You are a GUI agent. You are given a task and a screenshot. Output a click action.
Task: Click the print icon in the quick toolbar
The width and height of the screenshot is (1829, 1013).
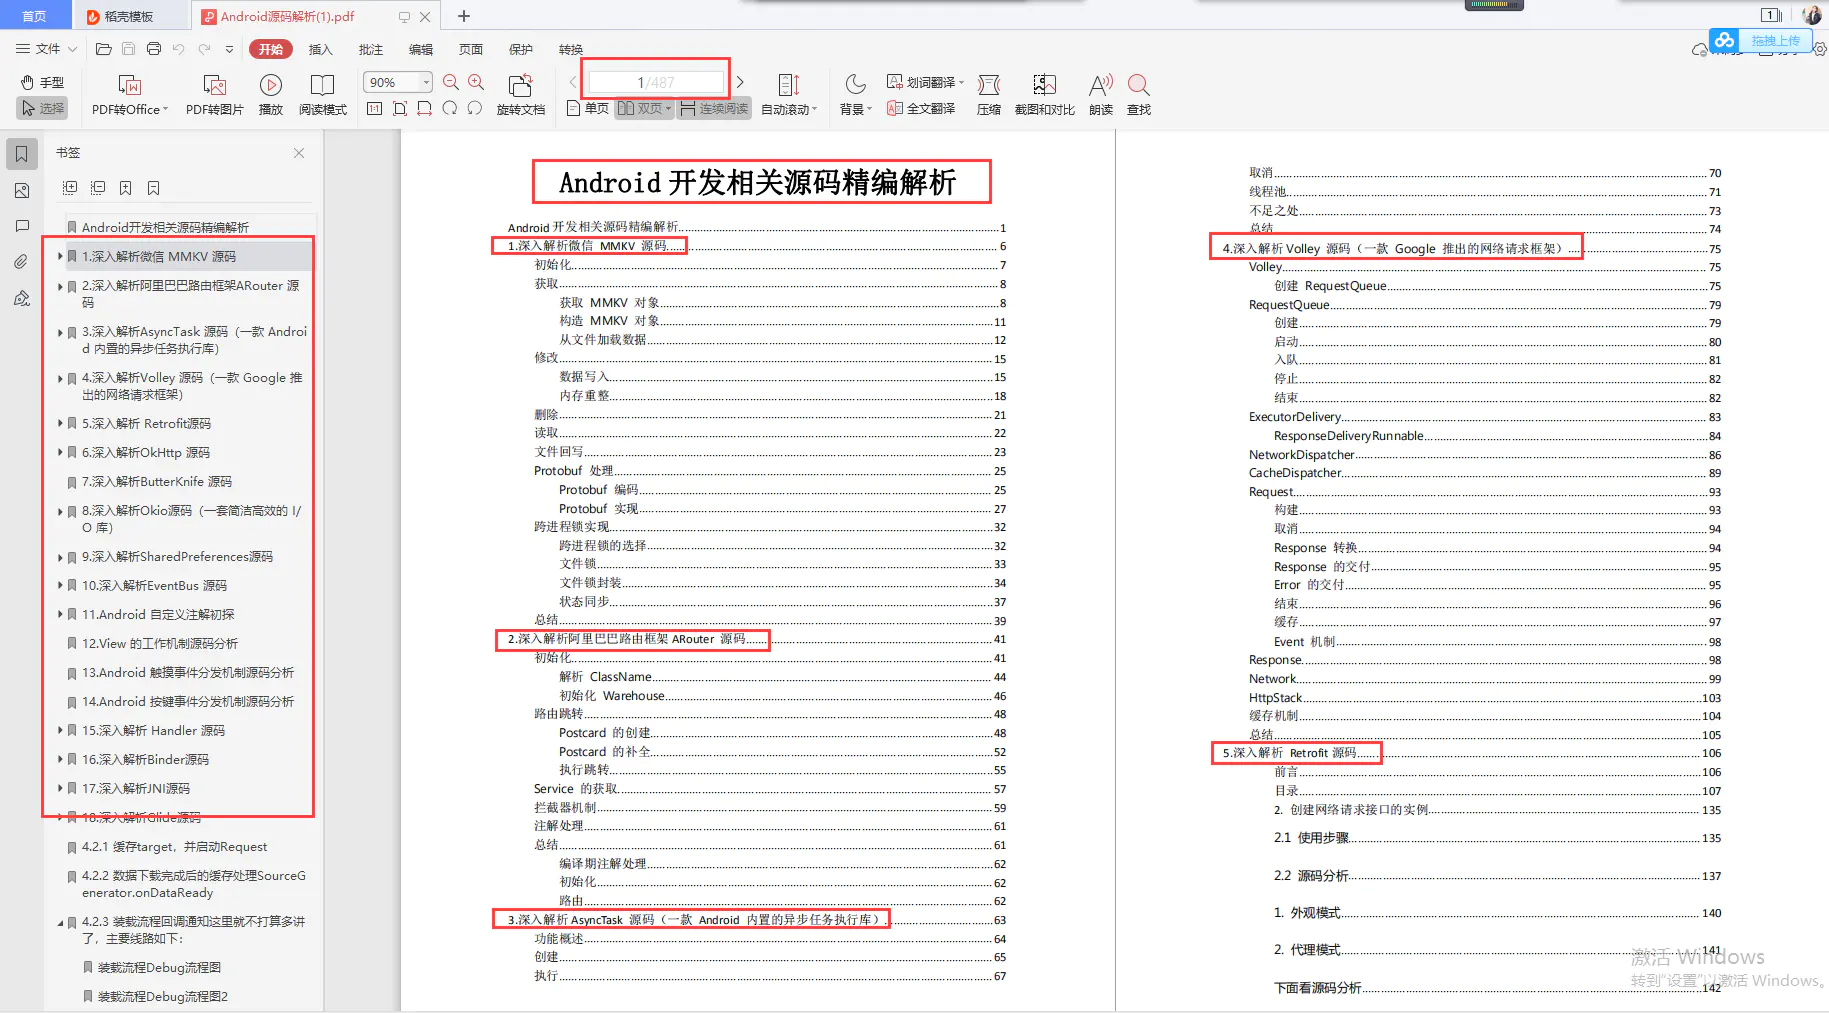click(154, 49)
